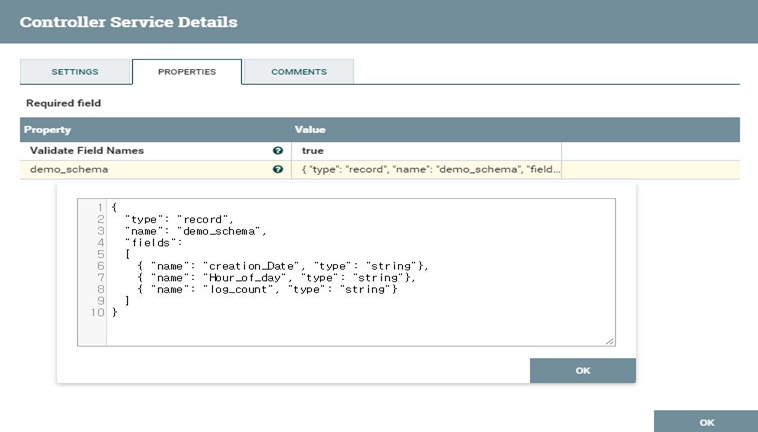Click line number 10 in editor gutter

[x=97, y=312]
